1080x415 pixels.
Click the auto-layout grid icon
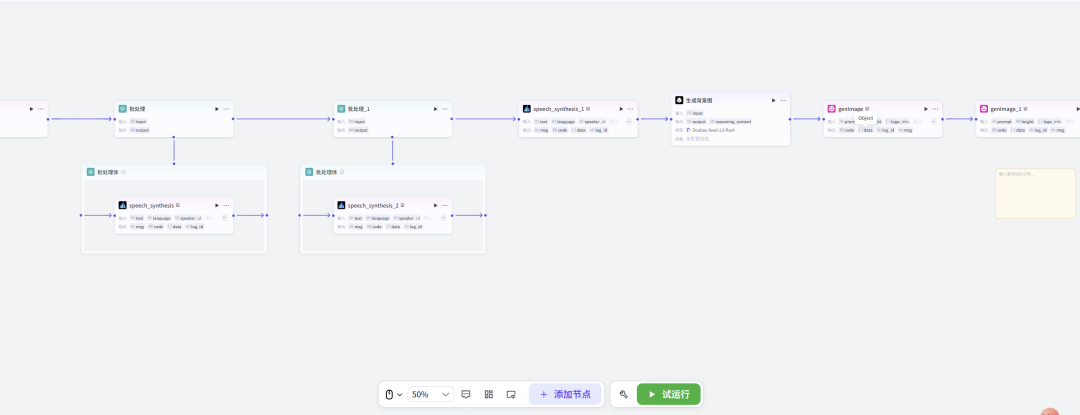(x=488, y=394)
